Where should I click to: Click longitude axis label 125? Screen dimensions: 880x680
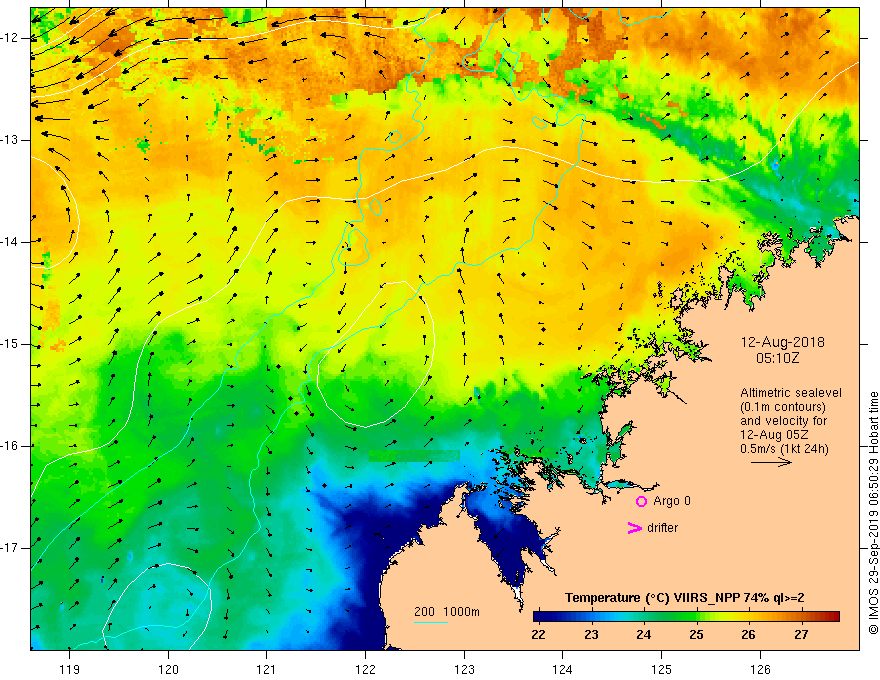662,669
